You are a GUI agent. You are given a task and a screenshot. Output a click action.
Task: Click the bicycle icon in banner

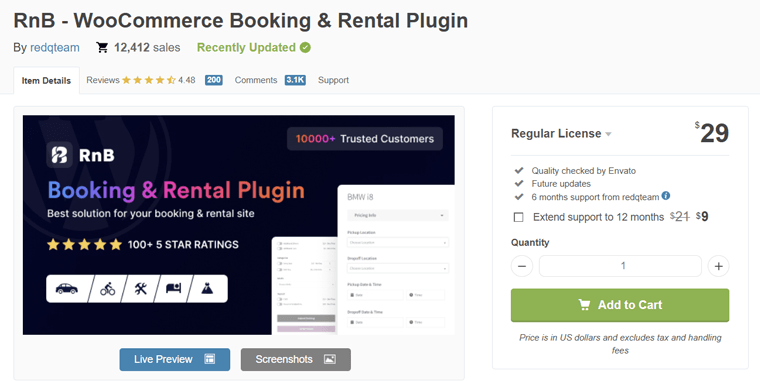pos(108,289)
